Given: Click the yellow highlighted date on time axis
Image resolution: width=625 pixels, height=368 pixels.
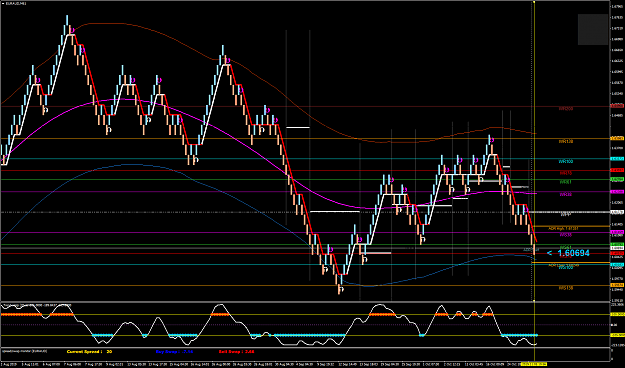Looking at the screenshot, I should click(534, 364).
